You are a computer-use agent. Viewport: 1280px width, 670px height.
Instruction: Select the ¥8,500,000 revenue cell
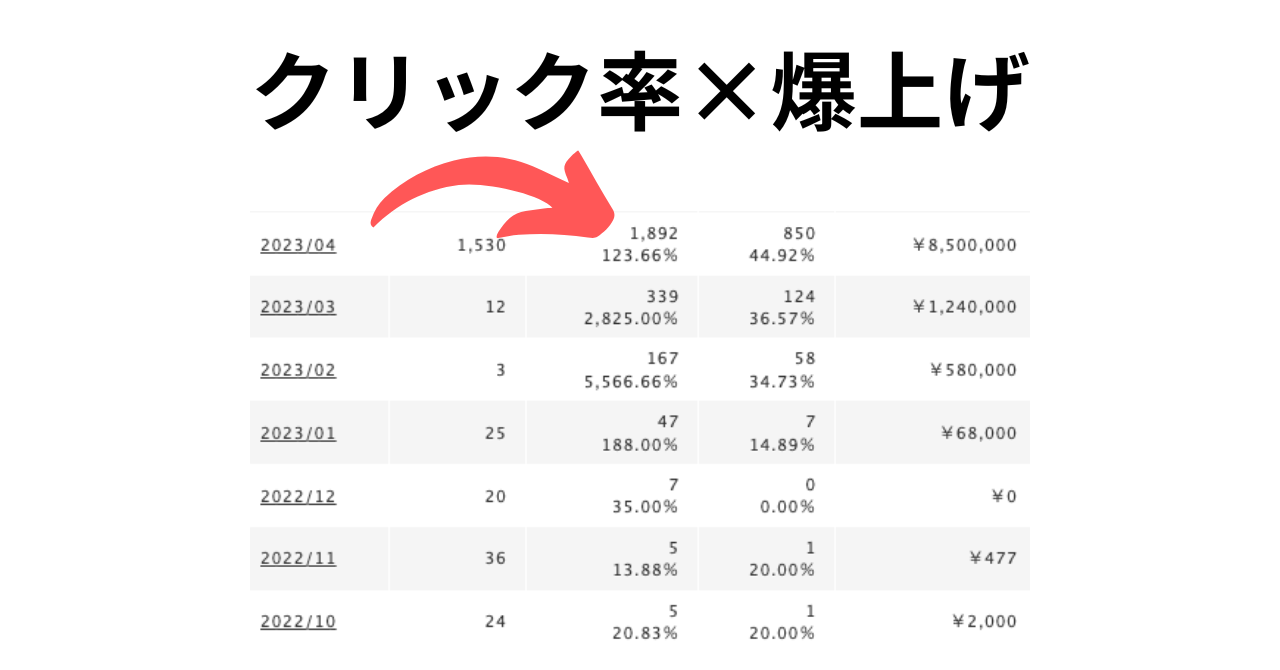tap(932, 244)
